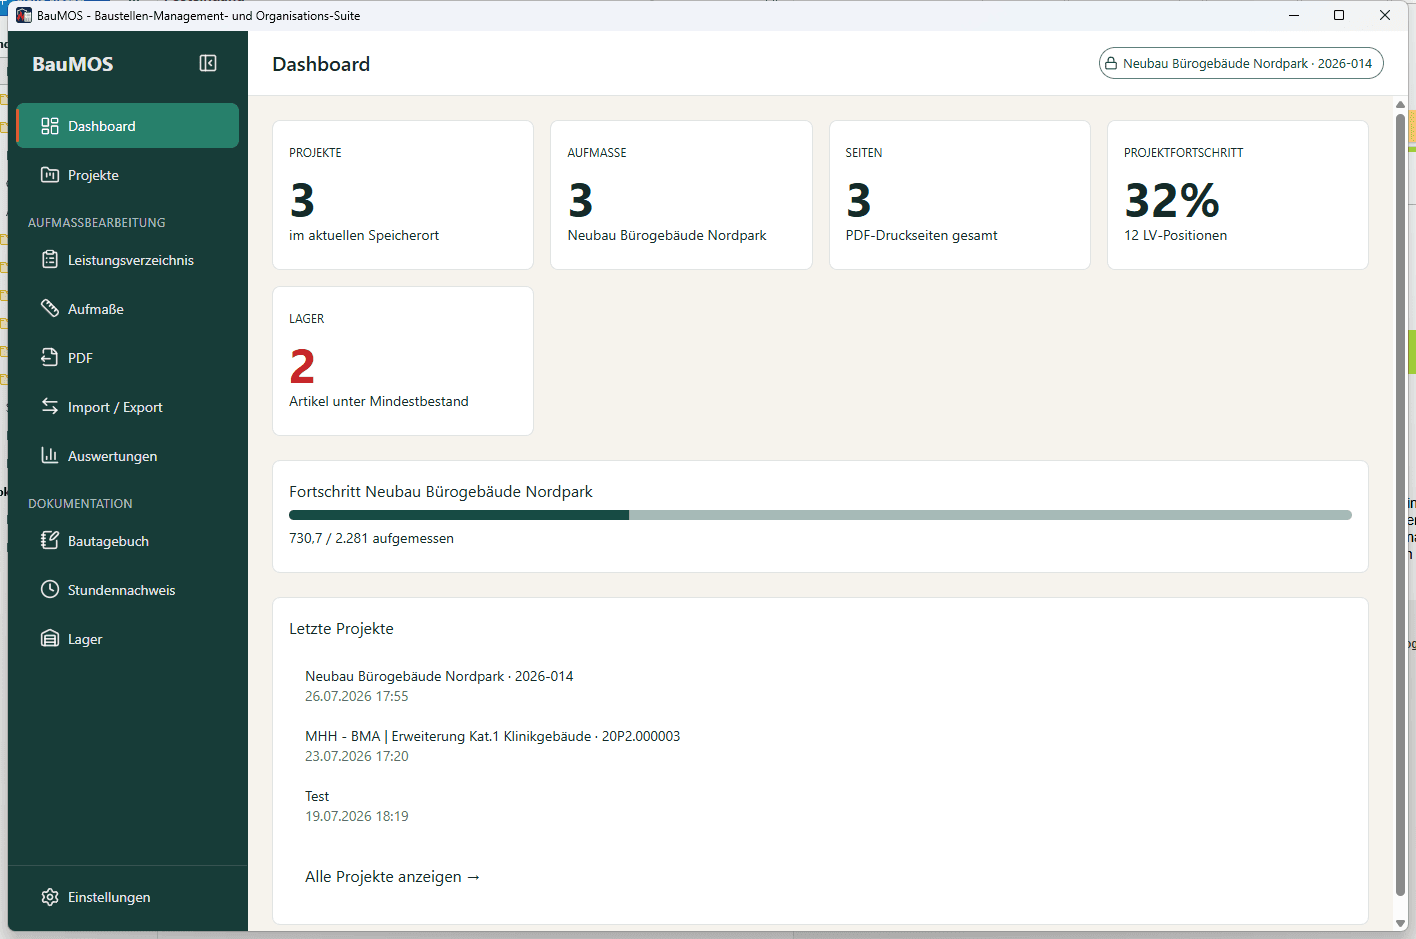Click the text im aktuellen Speicherort

364,235
